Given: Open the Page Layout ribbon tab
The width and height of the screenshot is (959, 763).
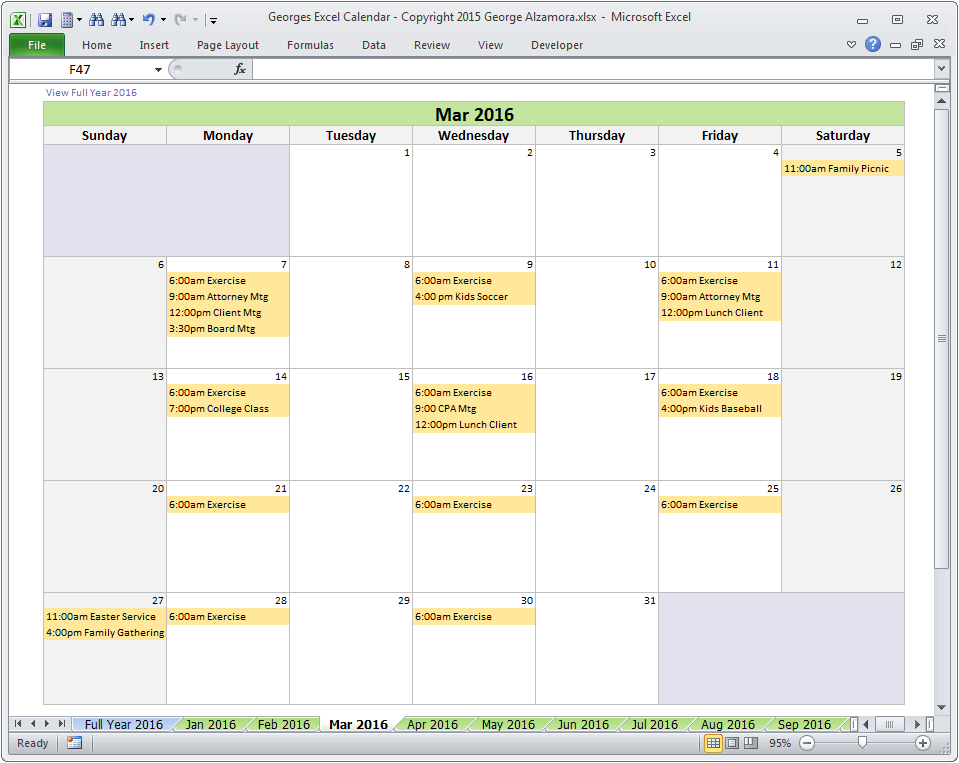Looking at the screenshot, I should [x=228, y=45].
